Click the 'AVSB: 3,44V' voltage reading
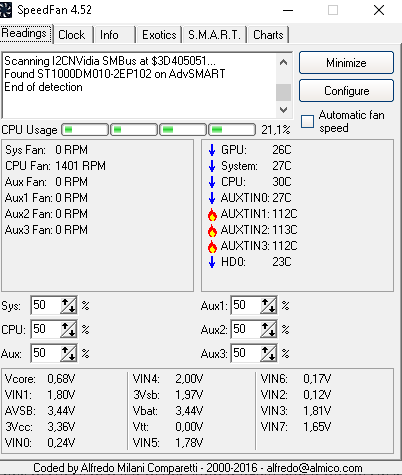The image size is (402, 475). tap(40, 411)
